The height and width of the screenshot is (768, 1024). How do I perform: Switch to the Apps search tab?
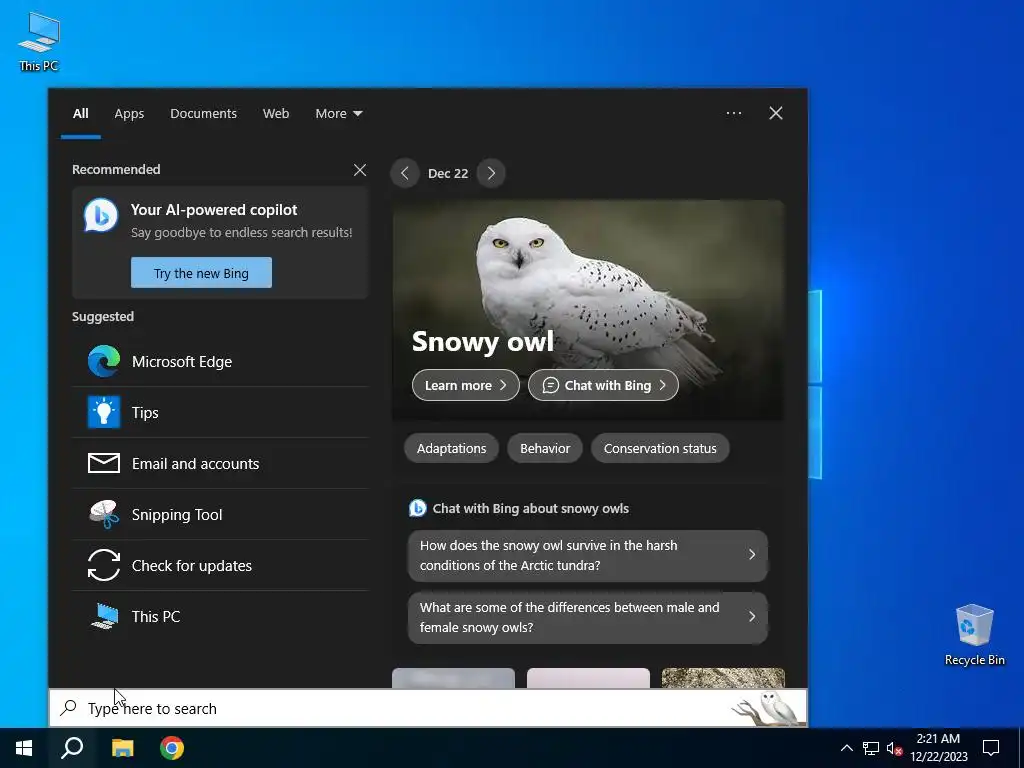(x=129, y=114)
